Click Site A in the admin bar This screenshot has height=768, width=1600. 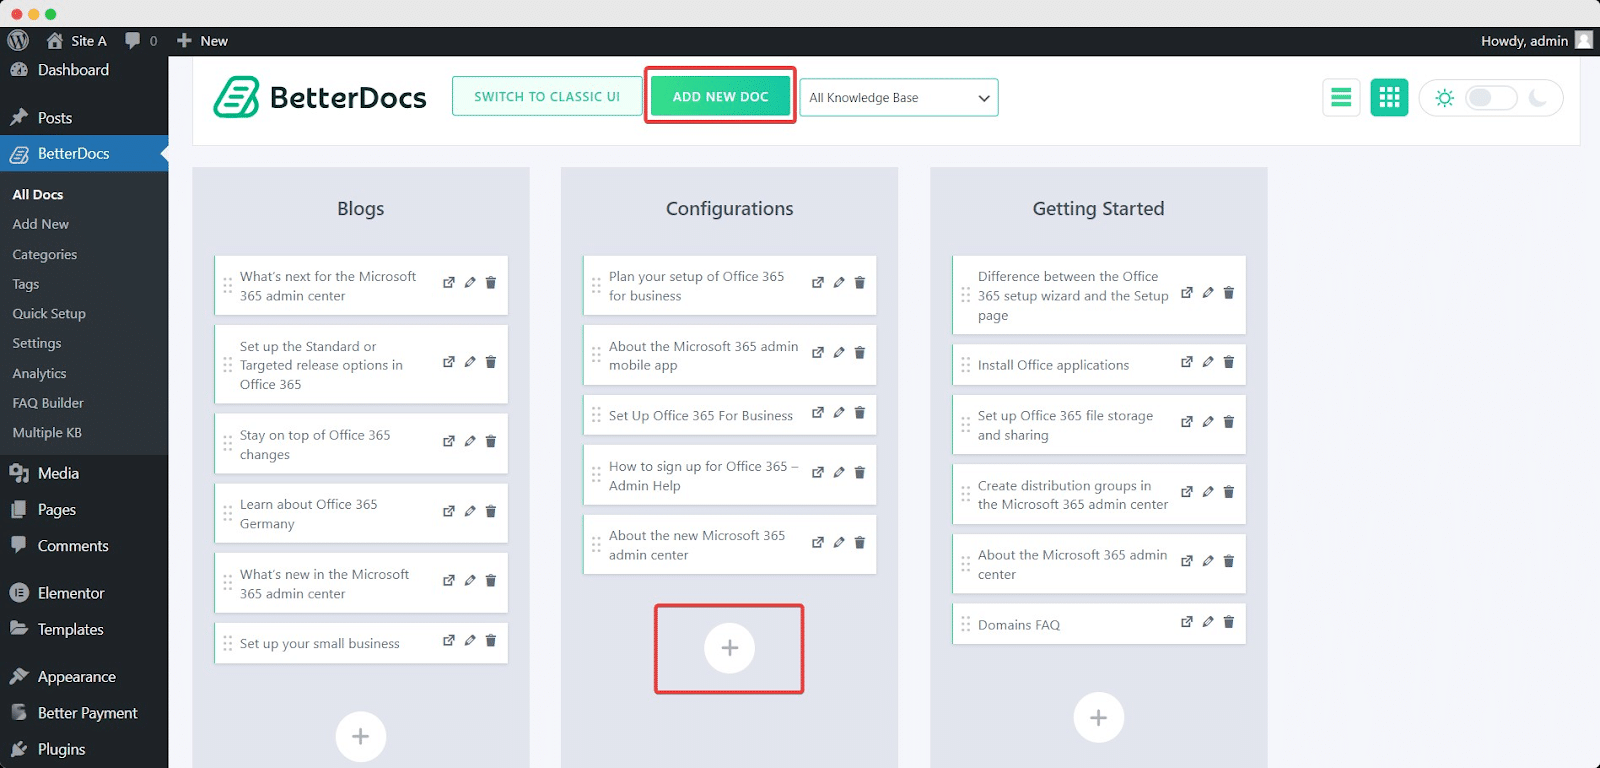pos(77,40)
